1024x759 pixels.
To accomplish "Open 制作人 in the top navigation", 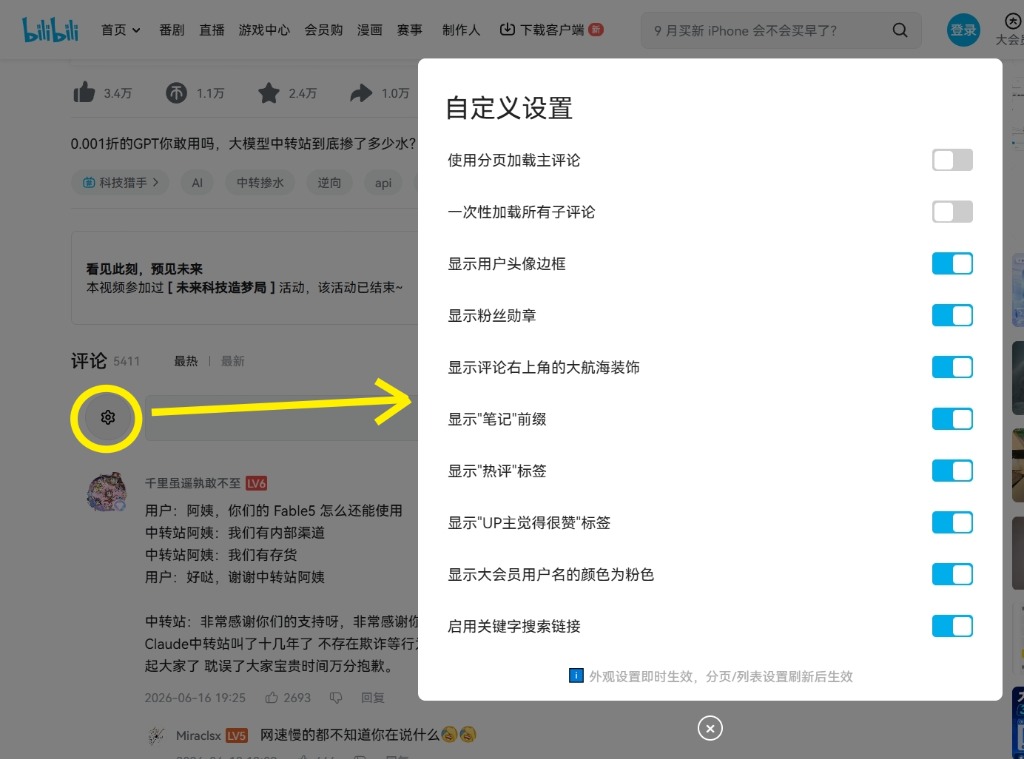I will coord(461,30).
